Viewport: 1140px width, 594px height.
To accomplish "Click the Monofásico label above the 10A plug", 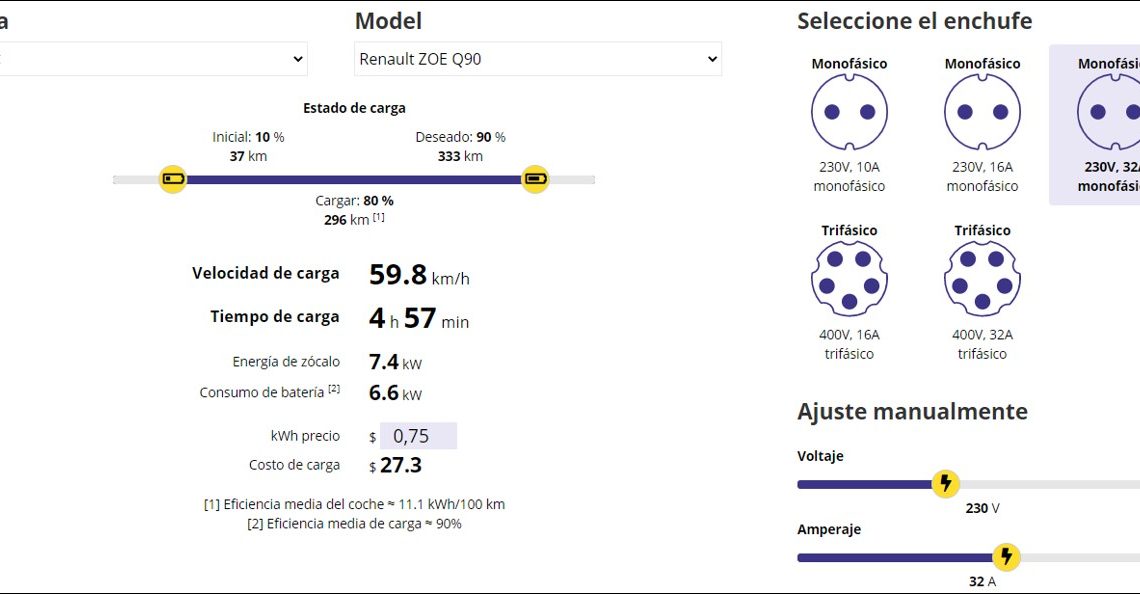I will [849, 64].
